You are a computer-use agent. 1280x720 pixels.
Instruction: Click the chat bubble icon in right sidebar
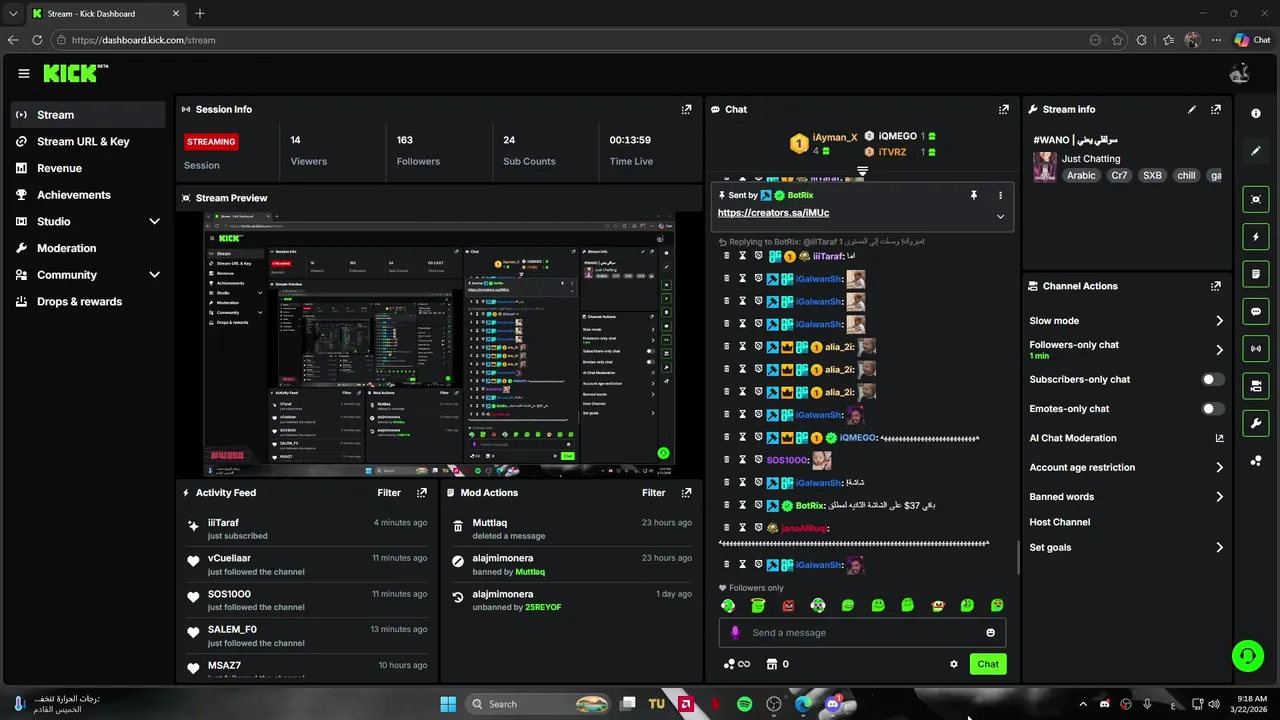1256,311
